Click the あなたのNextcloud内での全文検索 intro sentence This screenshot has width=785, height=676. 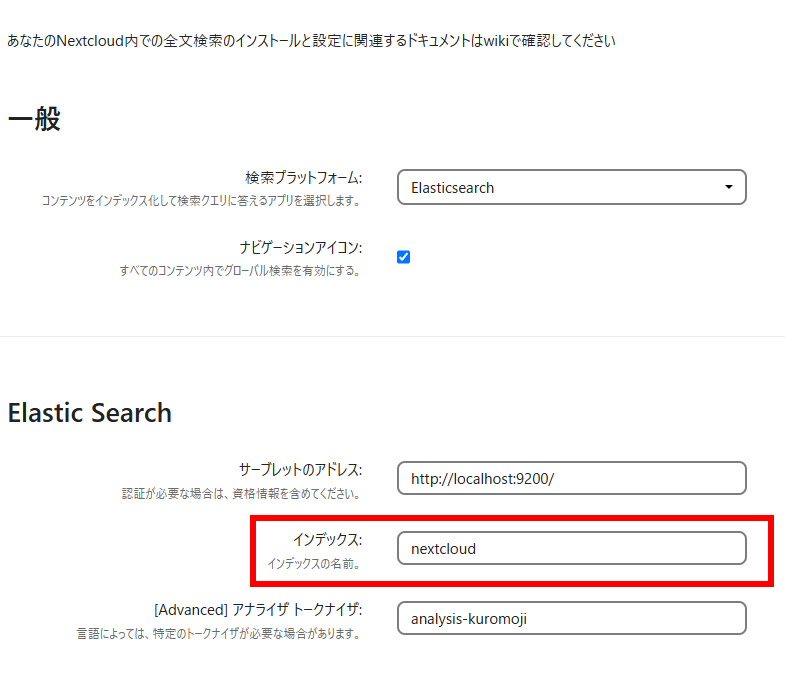[311, 41]
